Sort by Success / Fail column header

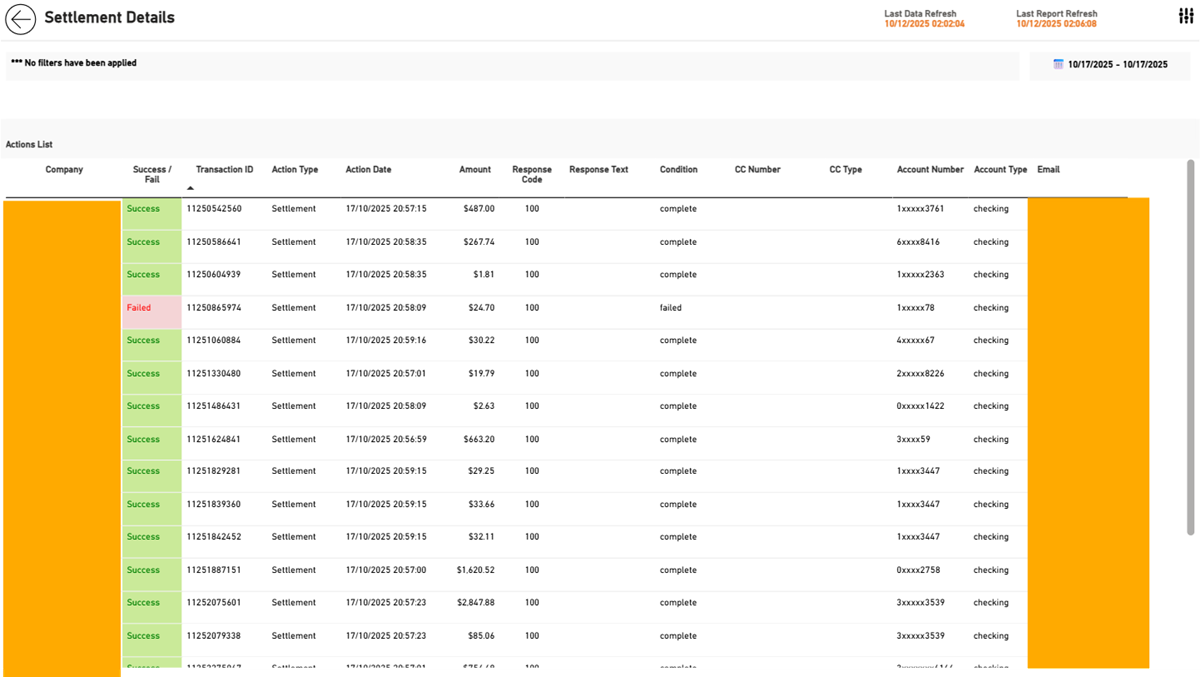152,175
